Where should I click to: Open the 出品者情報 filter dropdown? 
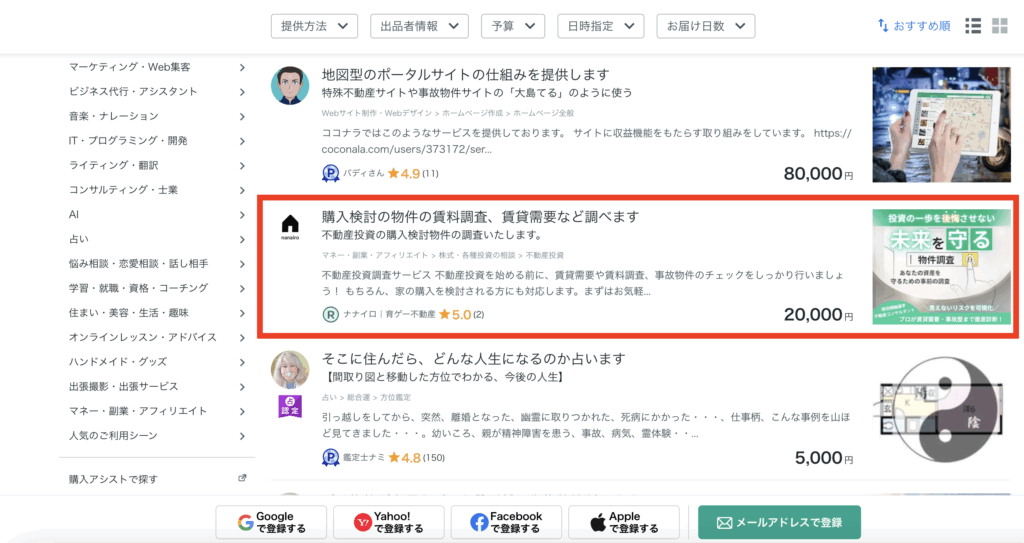click(x=419, y=26)
